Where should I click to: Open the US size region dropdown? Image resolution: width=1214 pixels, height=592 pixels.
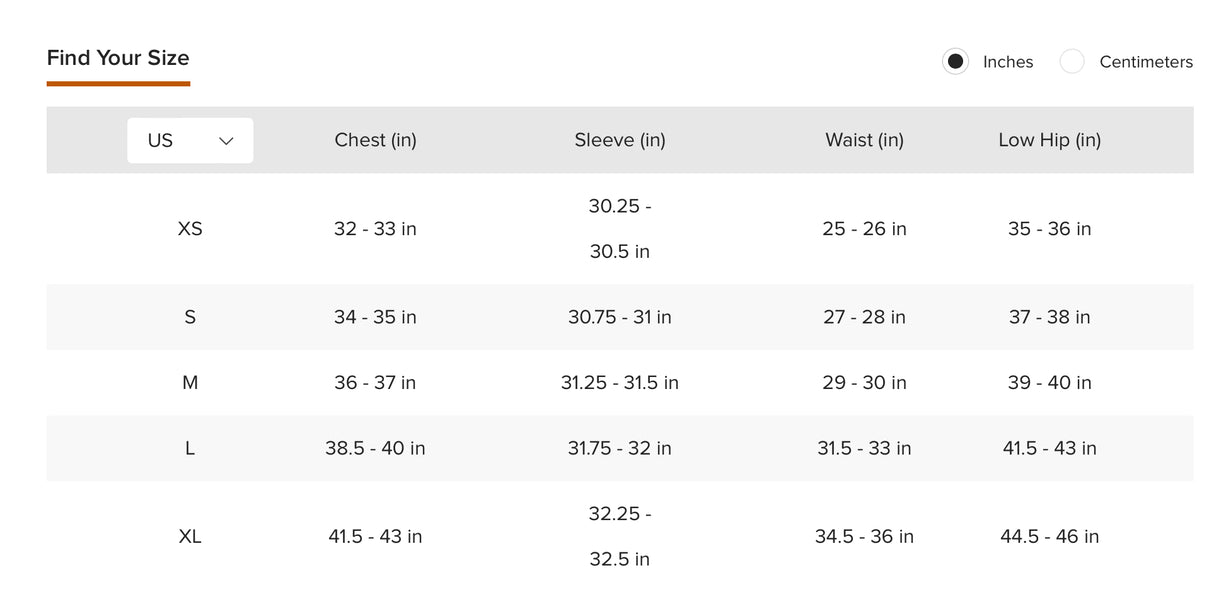pyautogui.click(x=189, y=141)
